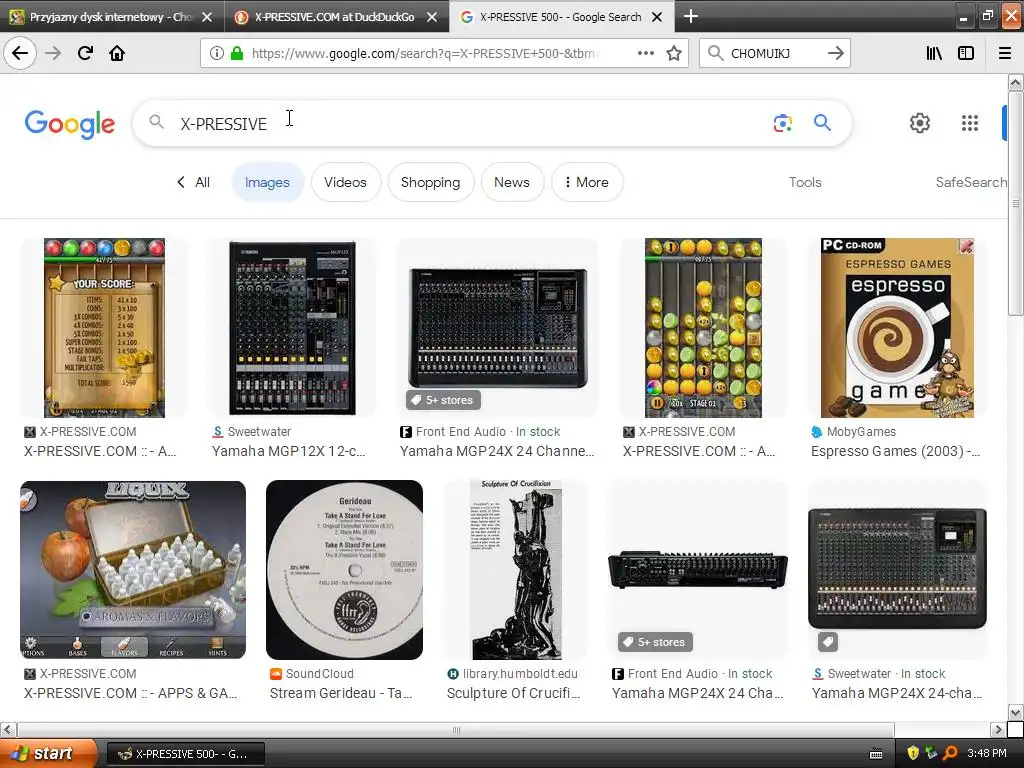Click the address bar URL
The width and height of the screenshot is (1024, 768).
[x=424, y=53]
